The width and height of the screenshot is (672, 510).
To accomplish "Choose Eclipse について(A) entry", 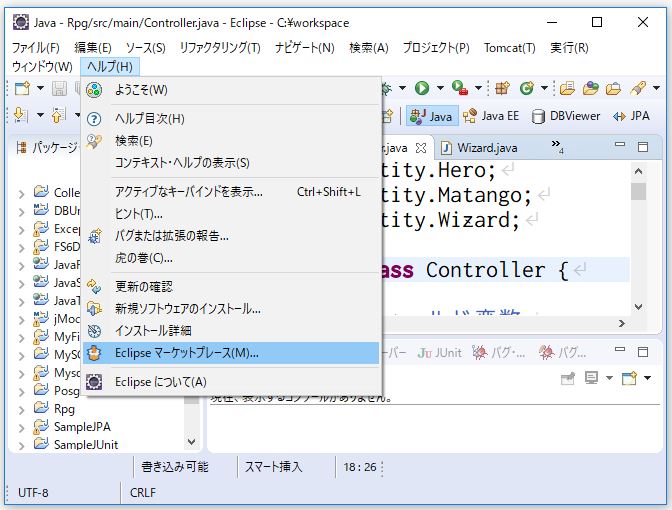I will pos(231,382).
